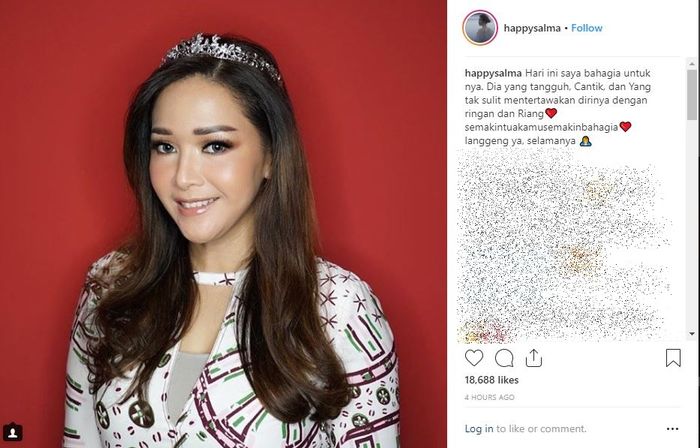
Task: Click the first red heart emoji in the caption
Action: (551, 113)
